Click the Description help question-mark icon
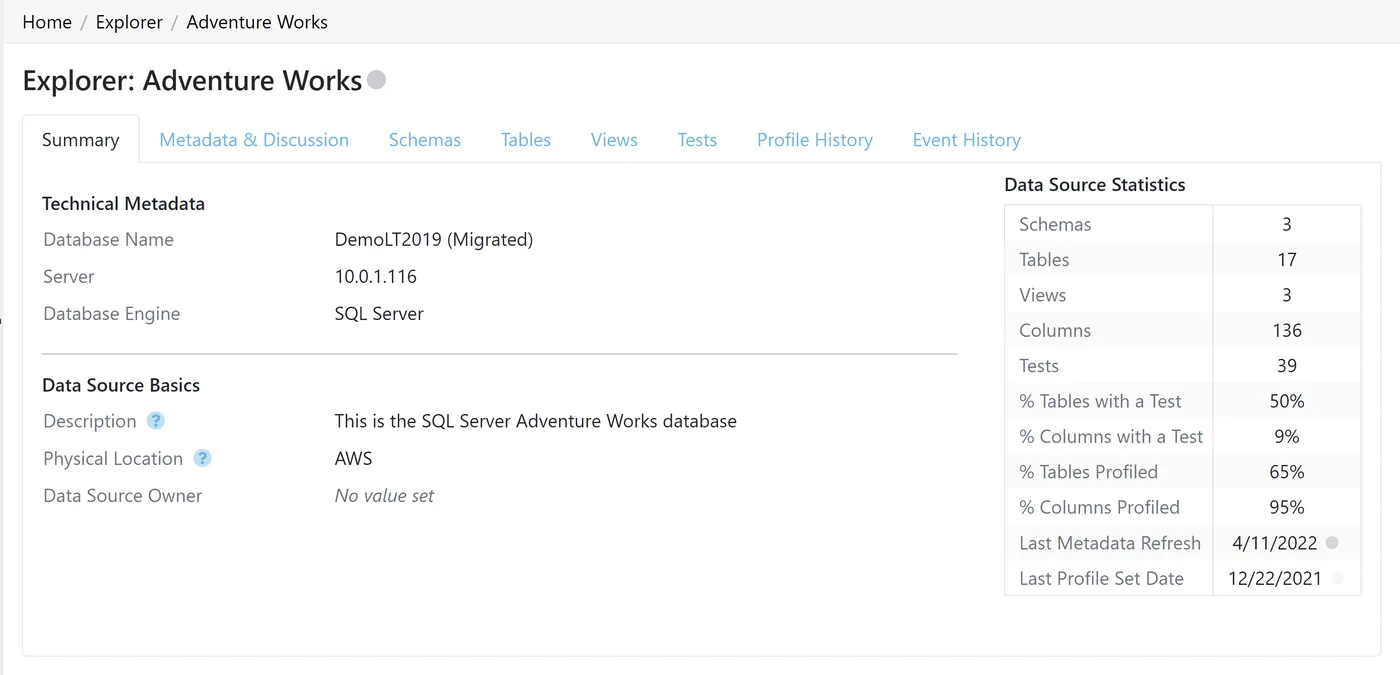This screenshot has width=1400, height=675. tap(155, 421)
